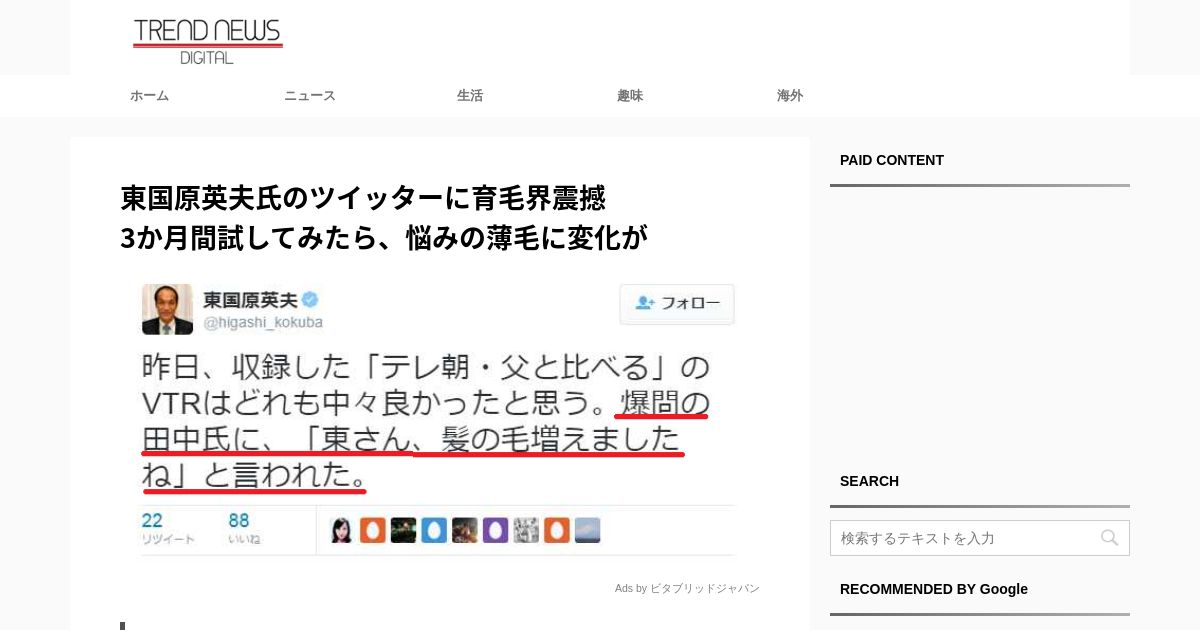Open the ホーム menu item
The width and height of the screenshot is (1200, 630).
tap(150, 96)
